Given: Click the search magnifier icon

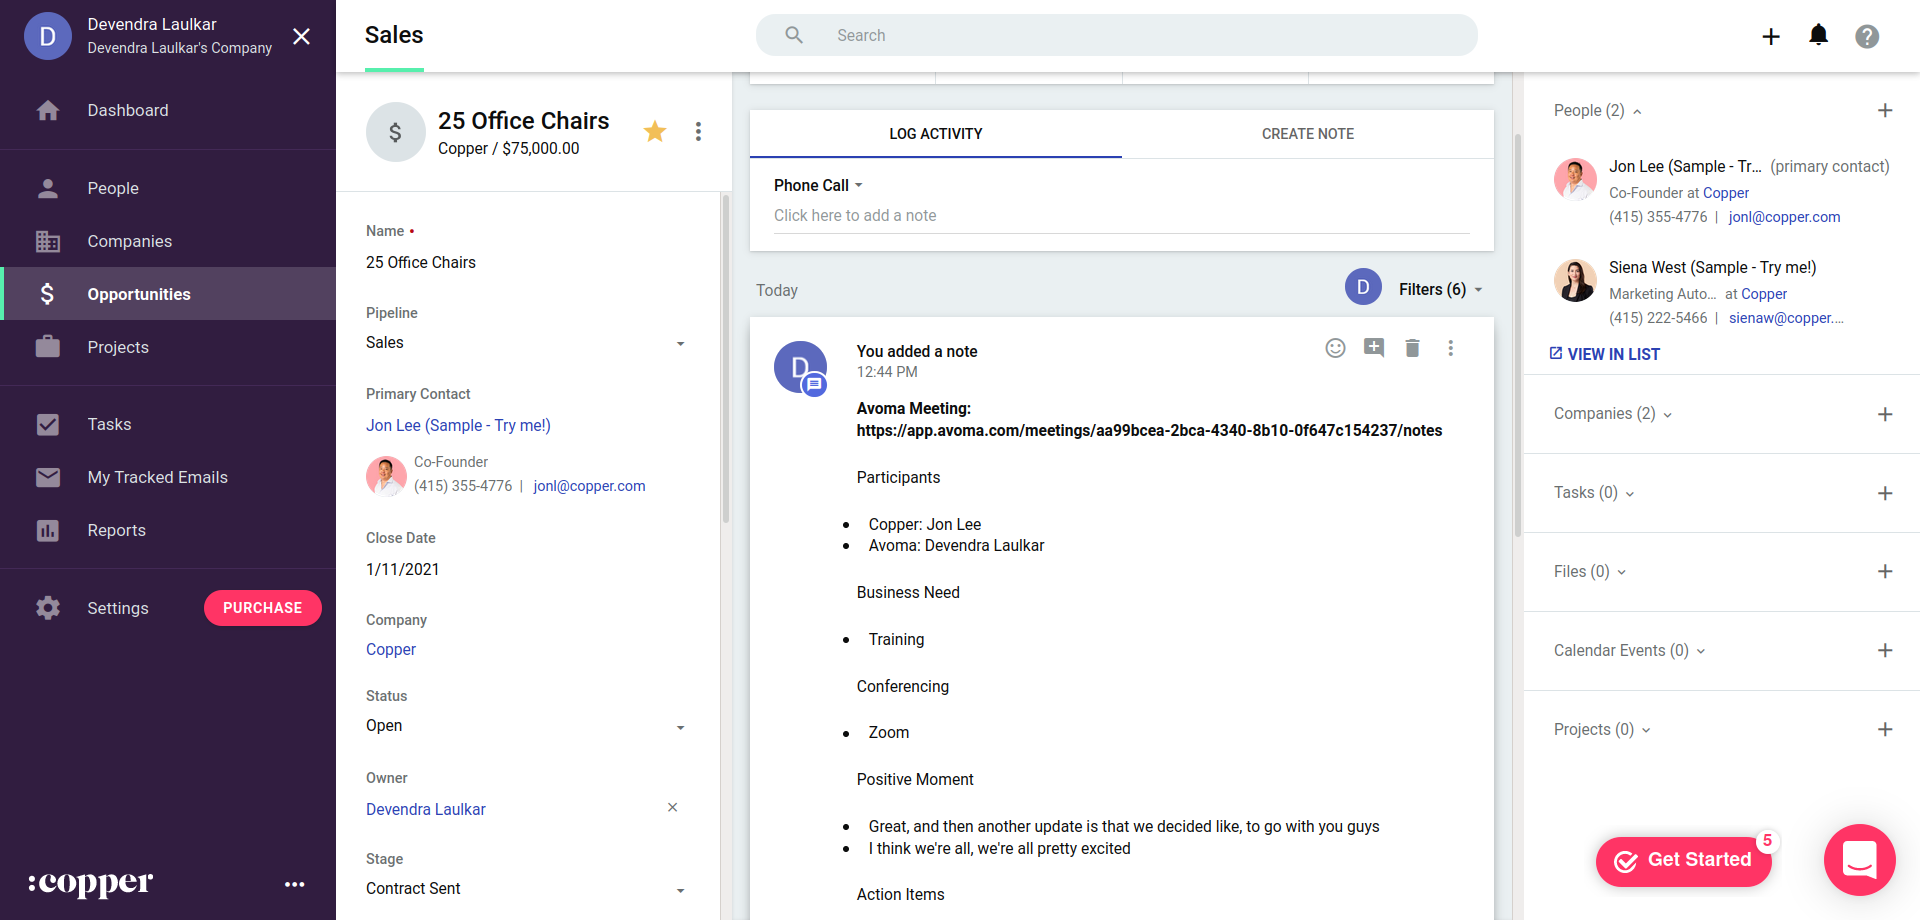Looking at the screenshot, I should pos(794,35).
